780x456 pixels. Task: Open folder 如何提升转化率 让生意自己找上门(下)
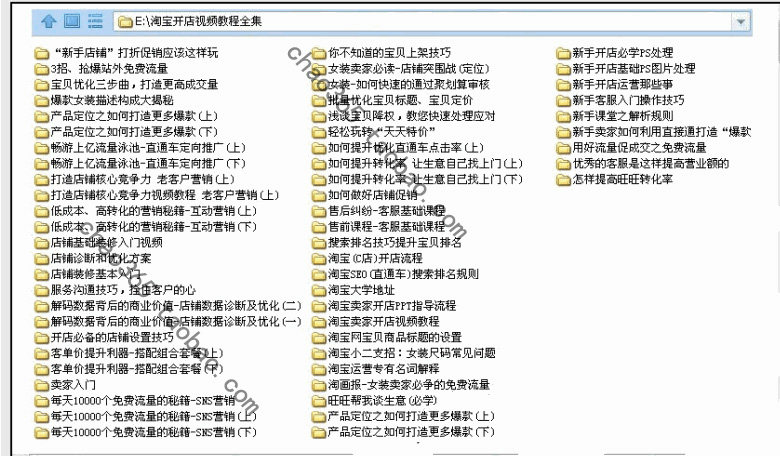pos(418,179)
